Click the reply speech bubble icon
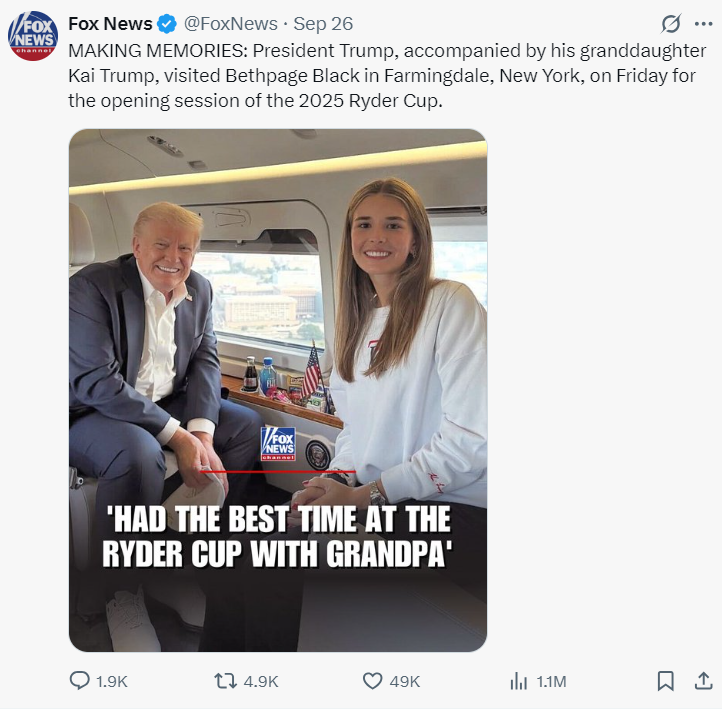This screenshot has width=722, height=718. pos(80,681)
